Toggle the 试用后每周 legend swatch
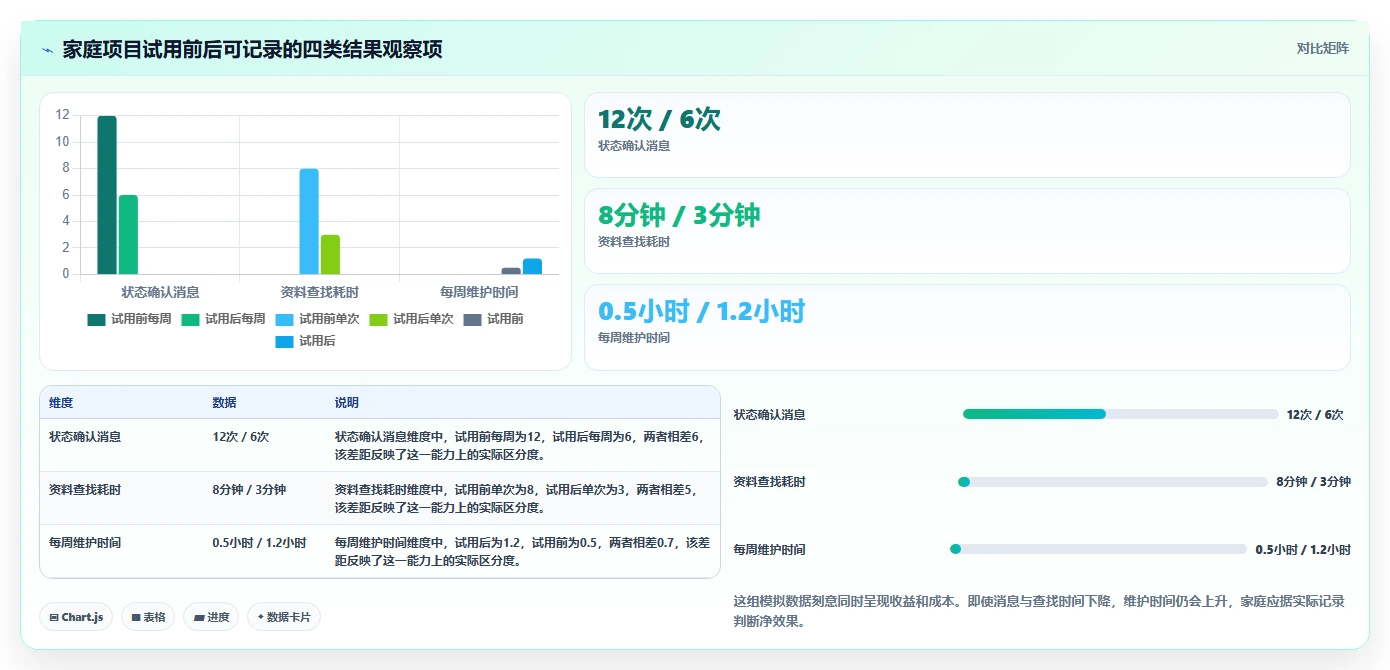 (190, 320)
